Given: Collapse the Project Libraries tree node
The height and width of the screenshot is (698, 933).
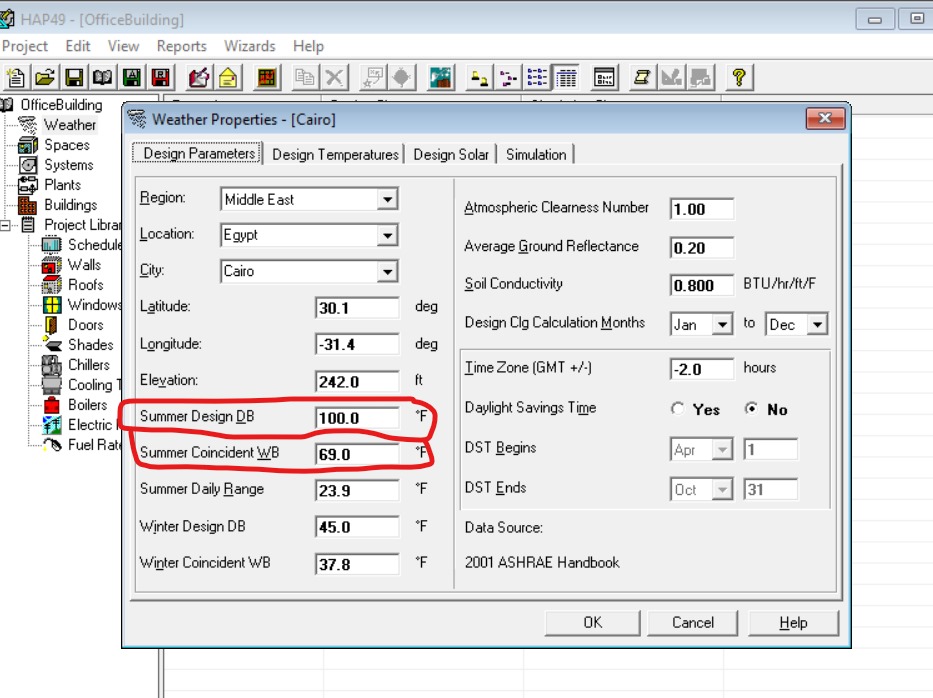Looking at the screenshot, I should click(x=5, y=225).
